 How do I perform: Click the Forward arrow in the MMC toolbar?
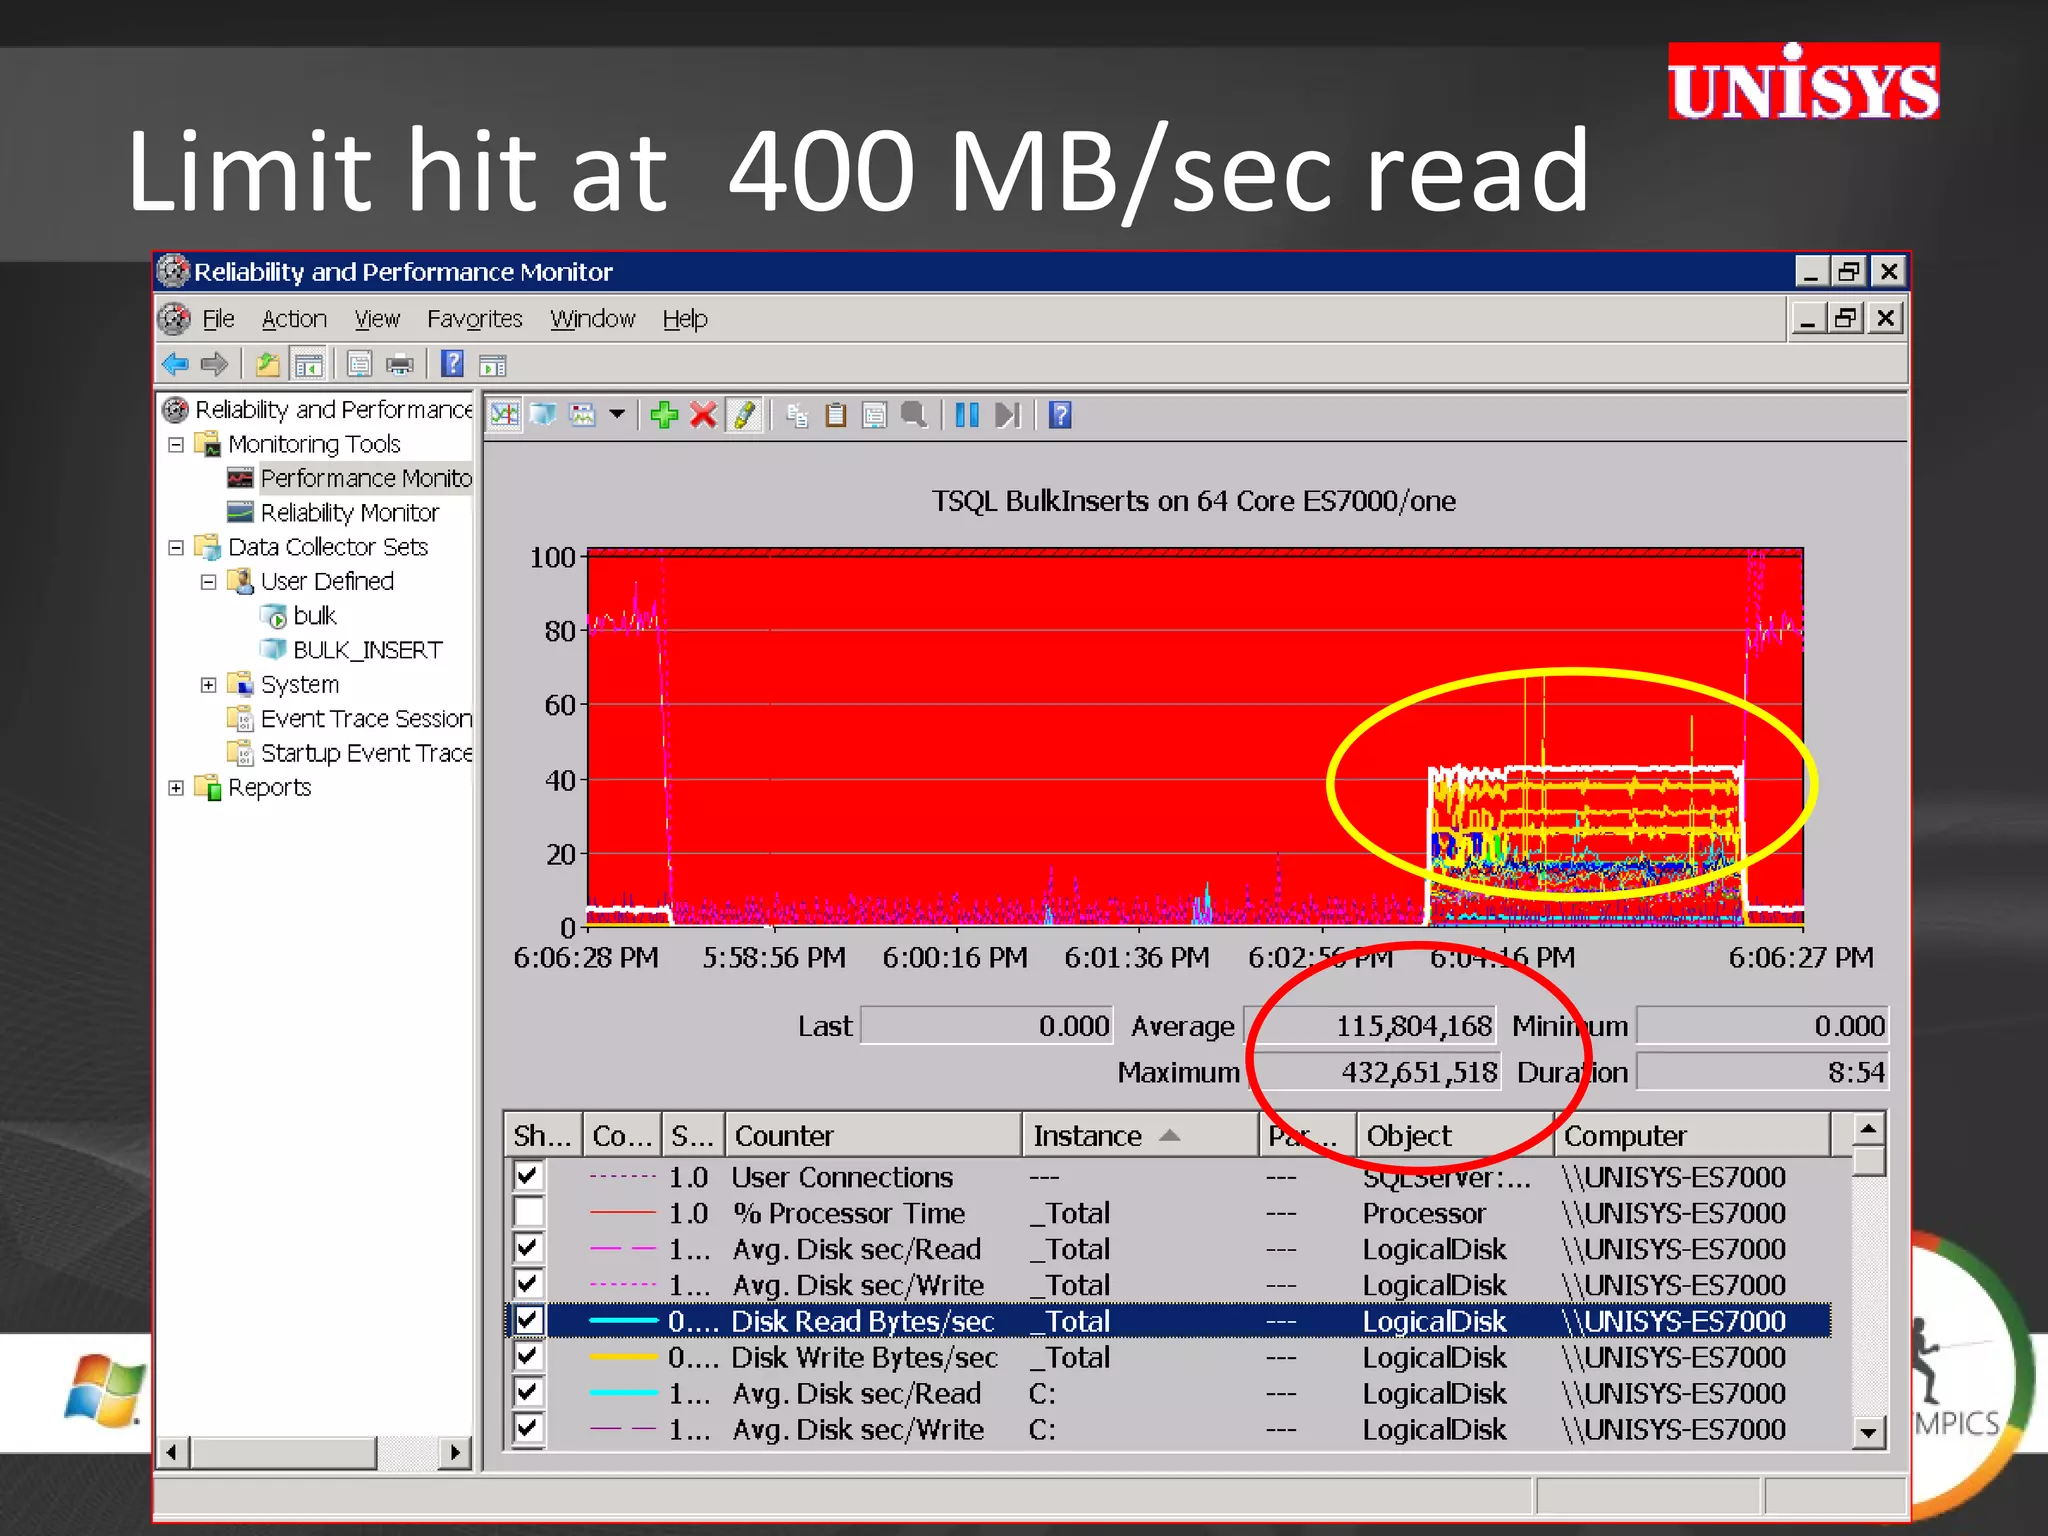pyautogui.click(x=214, y=364)
